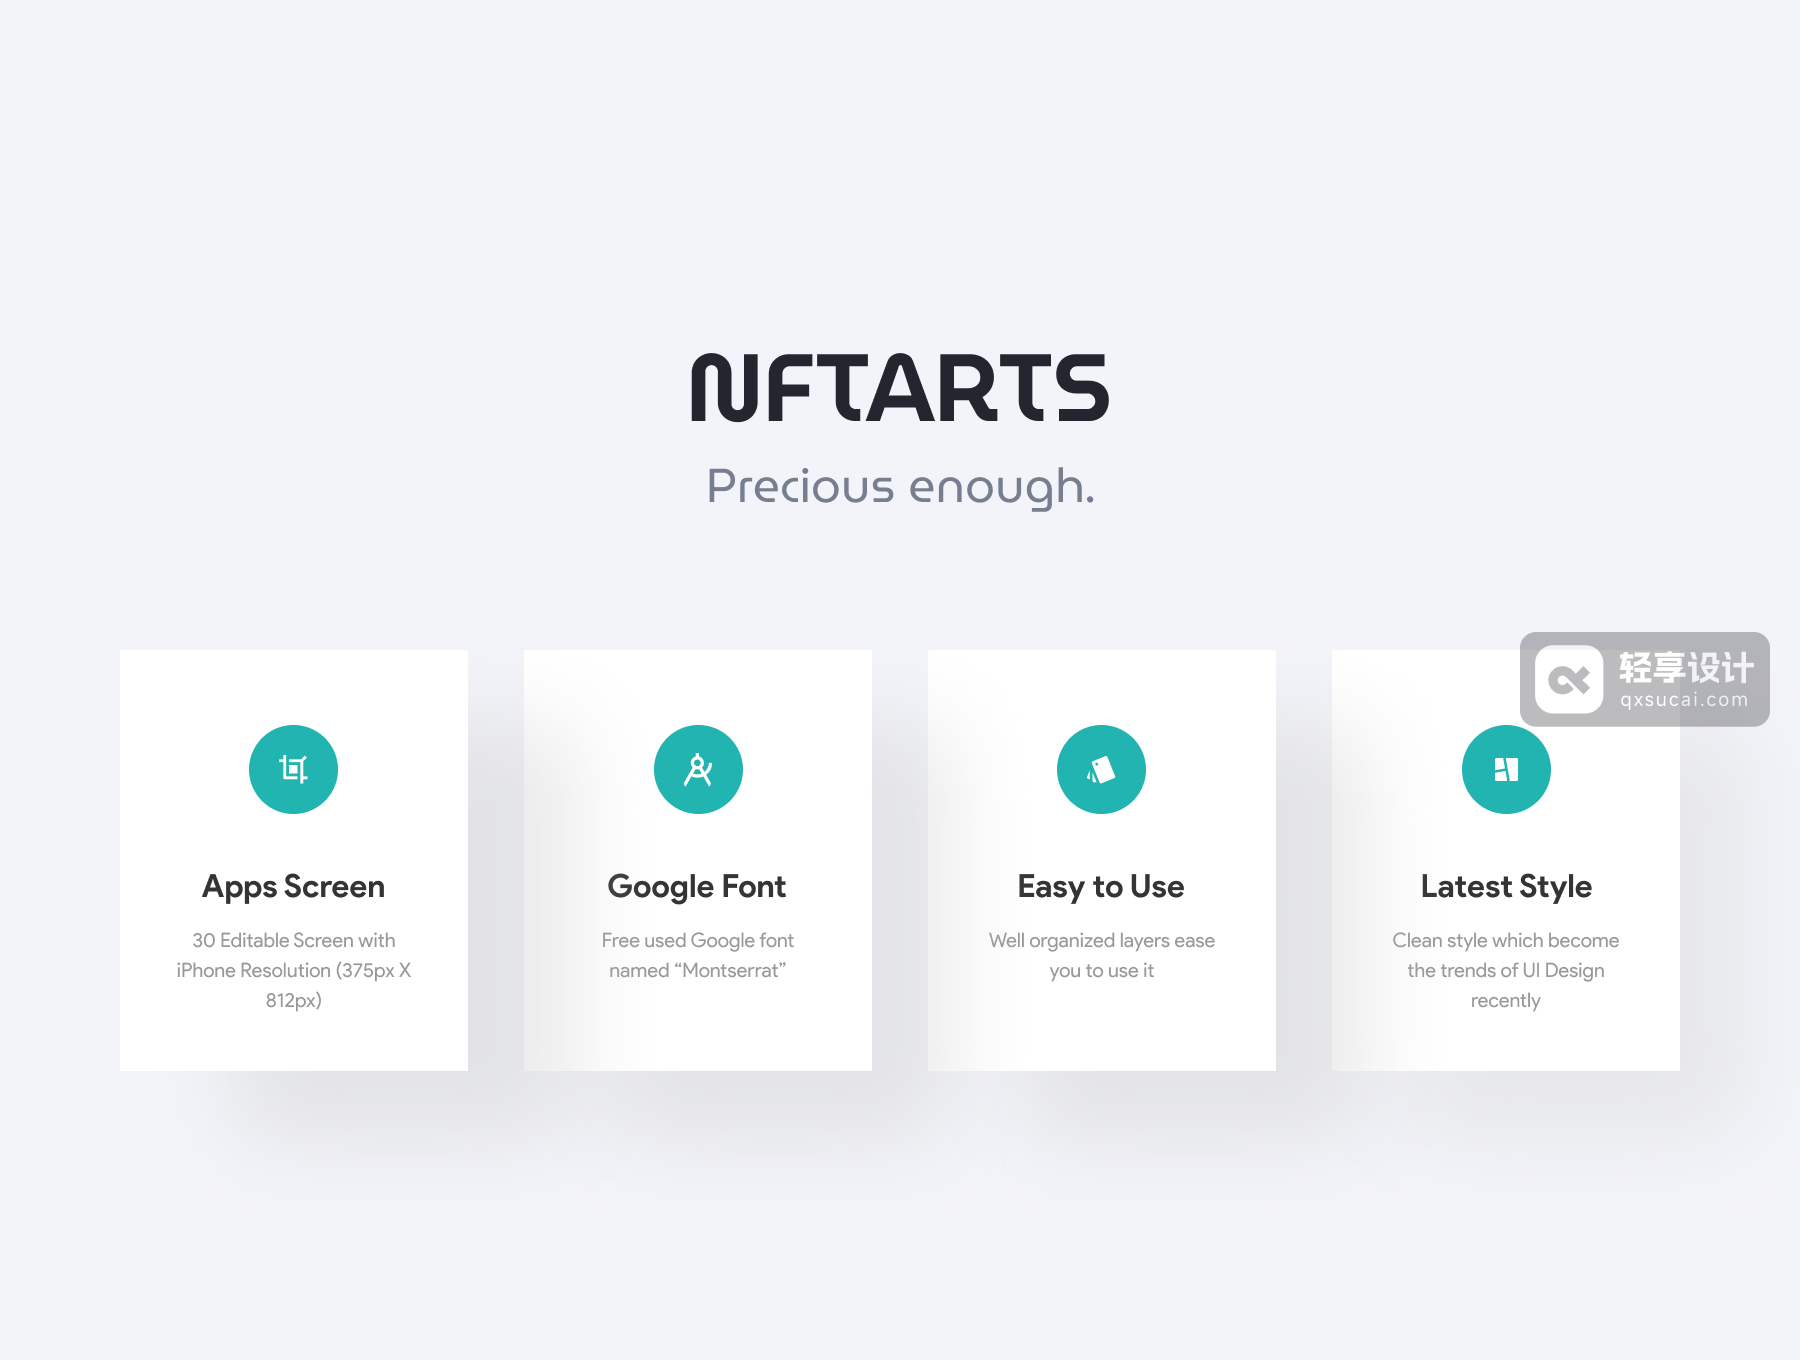
Task: Click the swatch icon above Easy to Use
Action: click(x=1101, y=769)
